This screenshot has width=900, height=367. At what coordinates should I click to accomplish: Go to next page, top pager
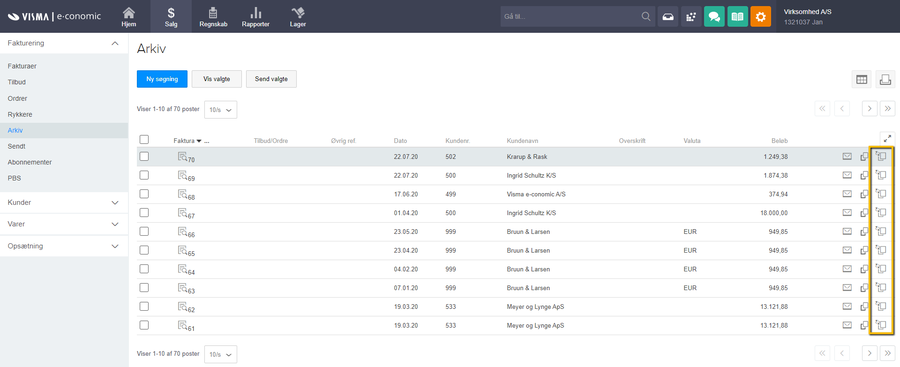[870, 109]
